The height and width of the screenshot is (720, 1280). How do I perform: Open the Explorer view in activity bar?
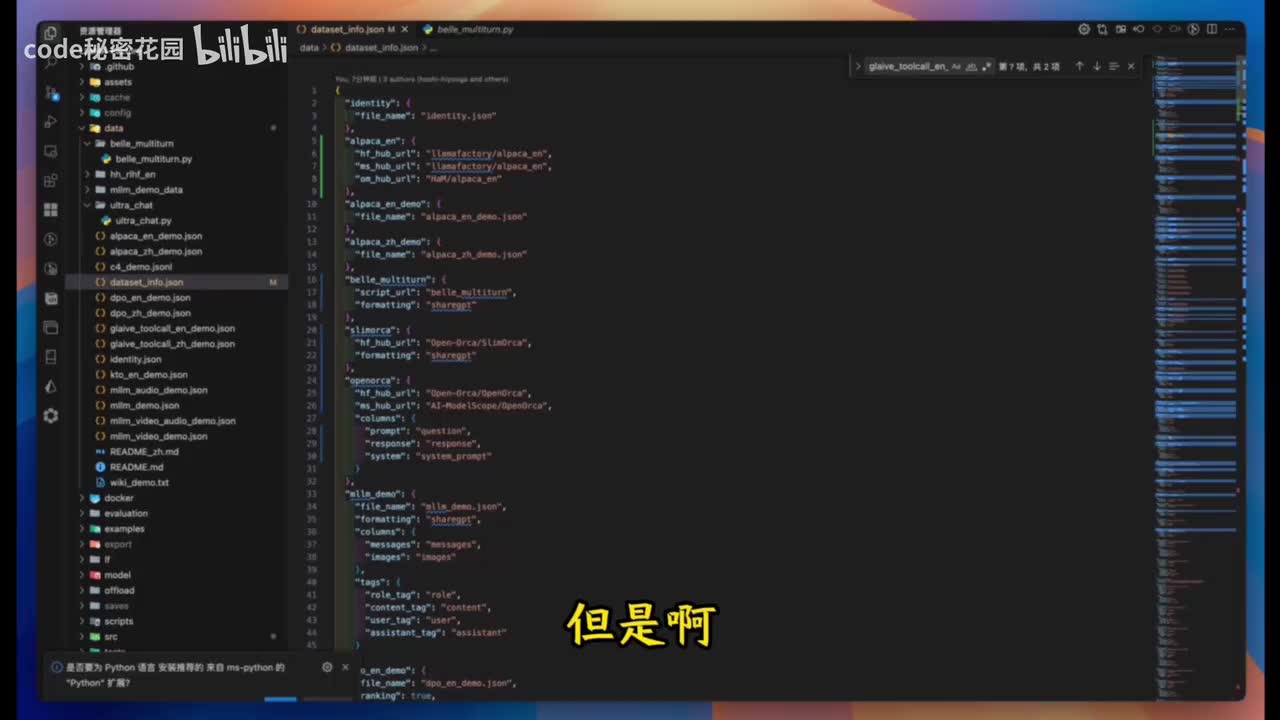[x=51, y=34]
